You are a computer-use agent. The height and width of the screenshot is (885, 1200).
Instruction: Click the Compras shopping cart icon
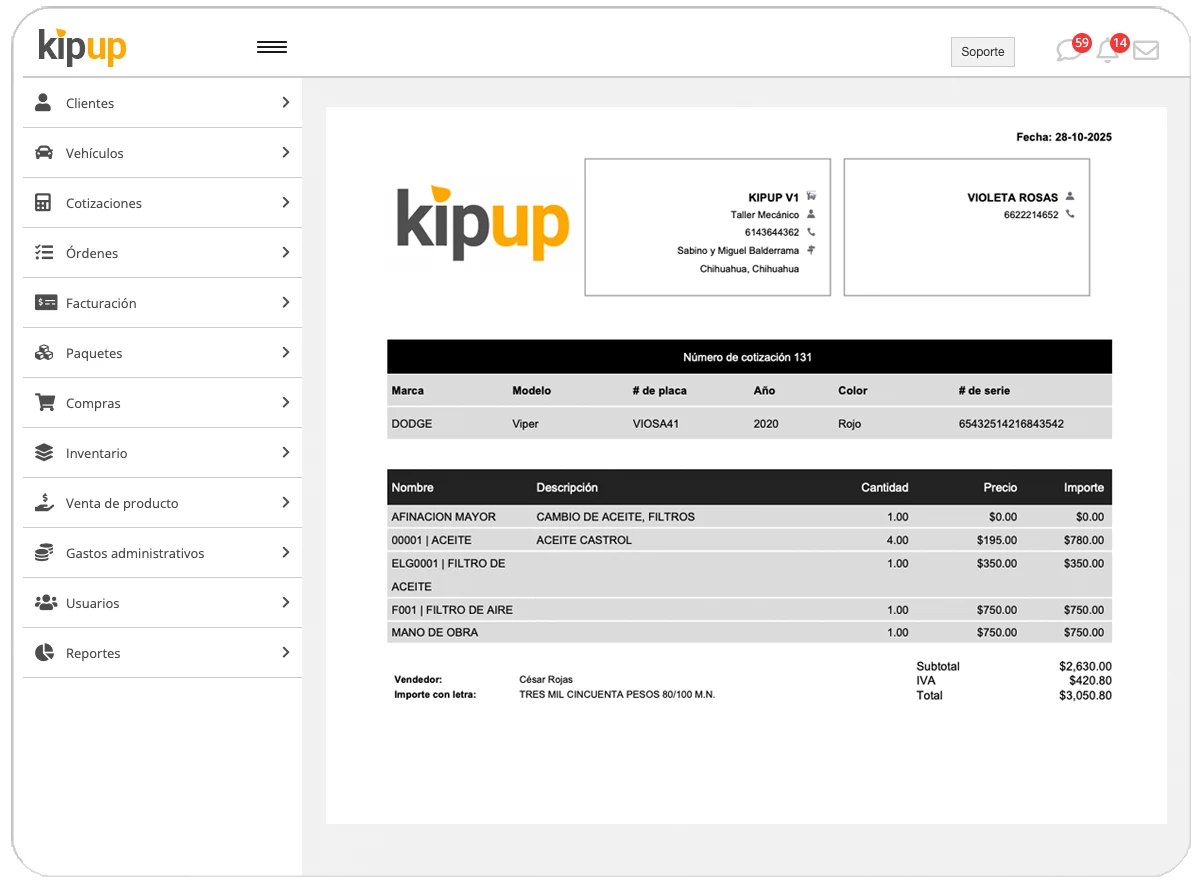42,402
